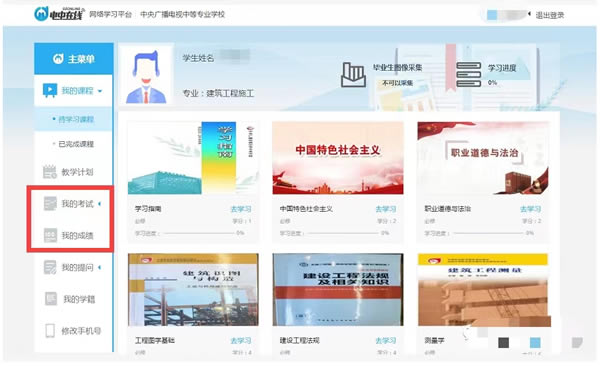600x366 pixels.
Task: Expand the 我的提问 submenu arrow
Action: pyautogui.click(x=99, y=267)
